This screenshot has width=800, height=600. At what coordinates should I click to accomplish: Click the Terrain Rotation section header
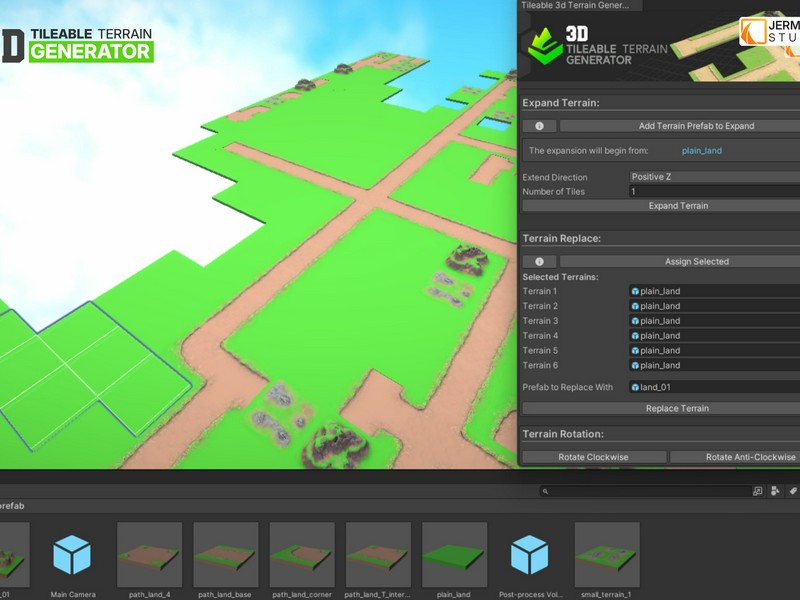[x=563, y=434]
